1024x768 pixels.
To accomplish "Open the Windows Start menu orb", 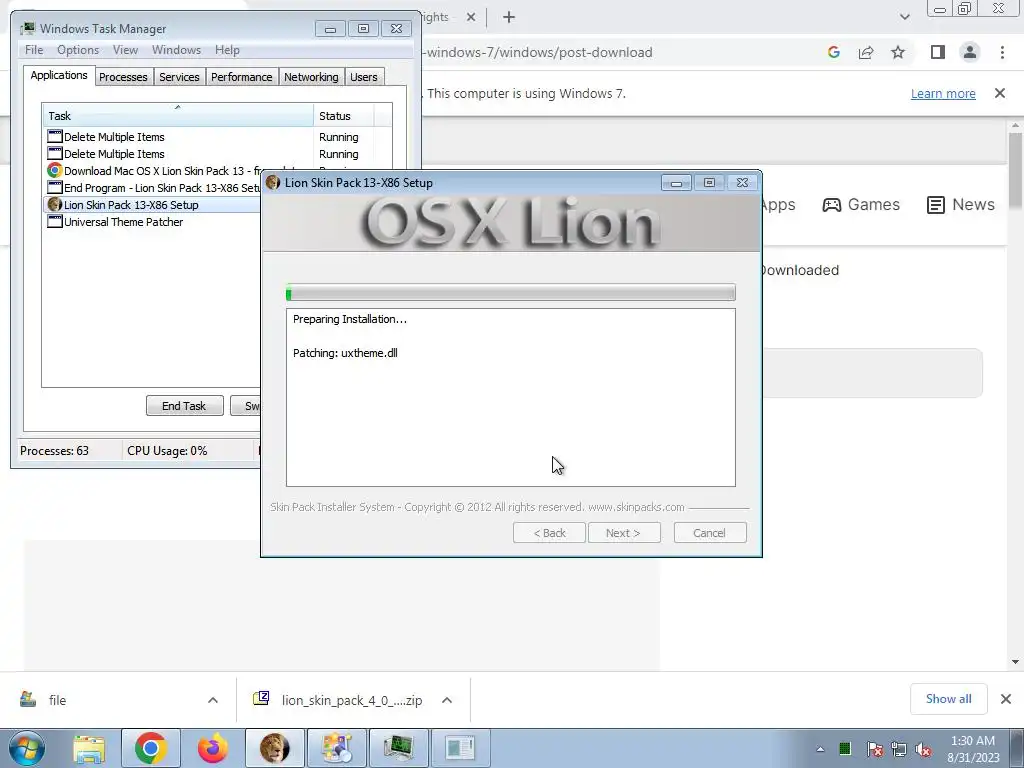I will [26, 748].
